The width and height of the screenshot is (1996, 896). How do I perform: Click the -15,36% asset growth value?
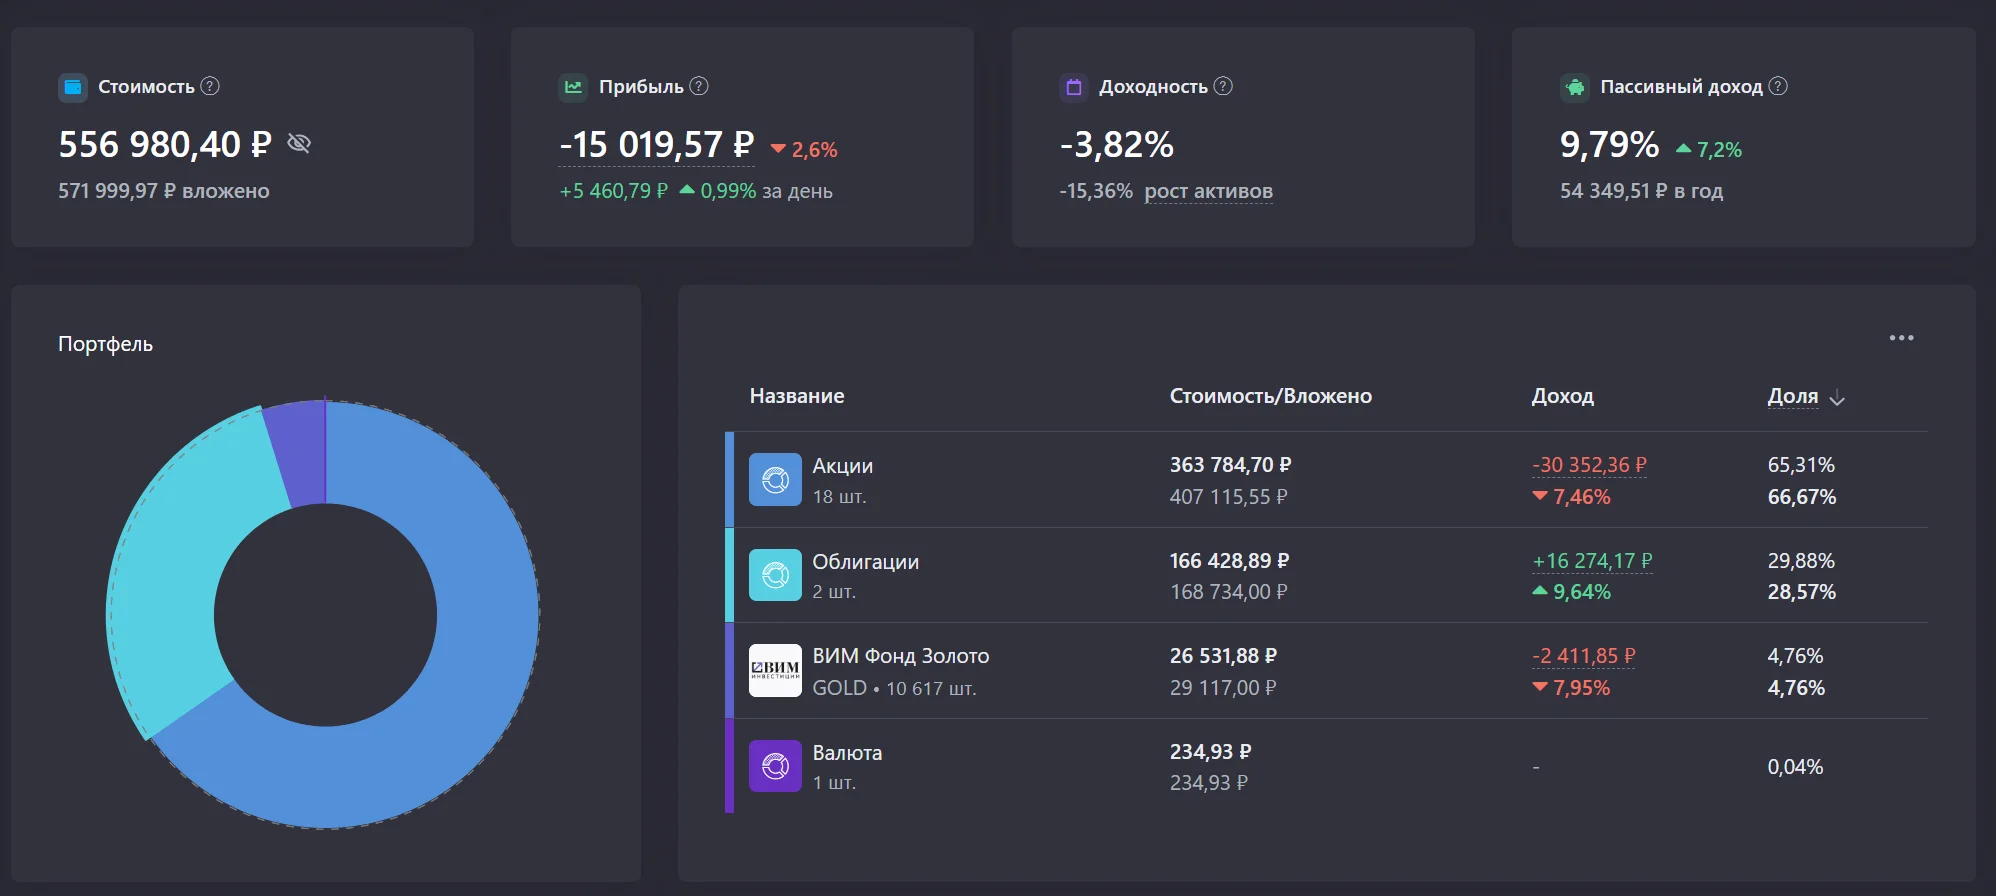[1096, 191]
